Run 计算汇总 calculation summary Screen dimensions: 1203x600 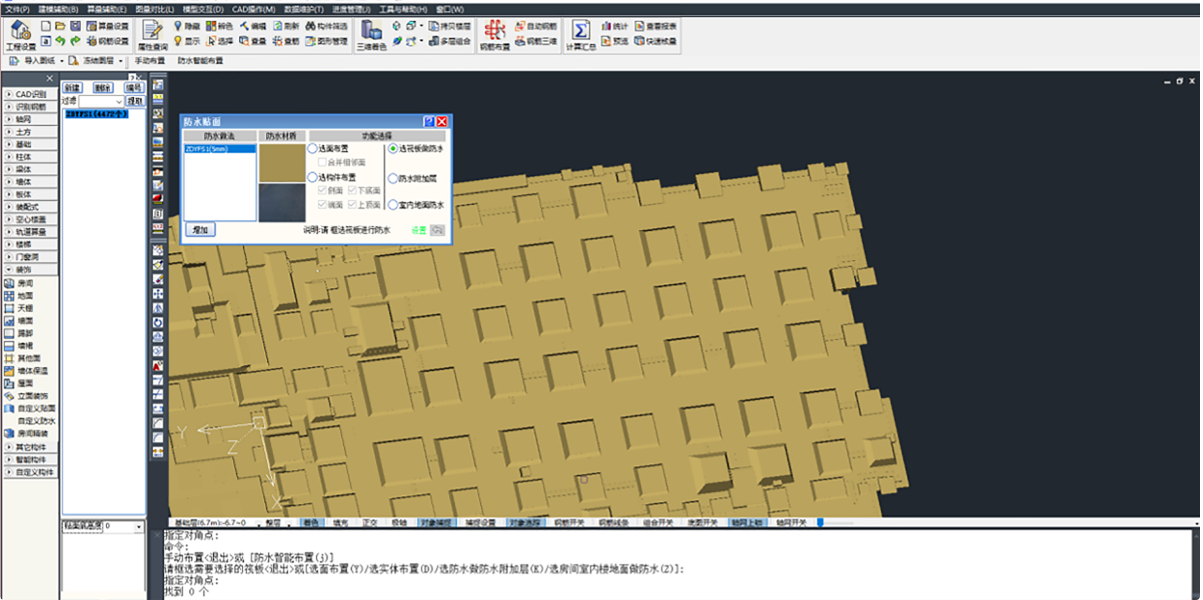click(580, 34)
